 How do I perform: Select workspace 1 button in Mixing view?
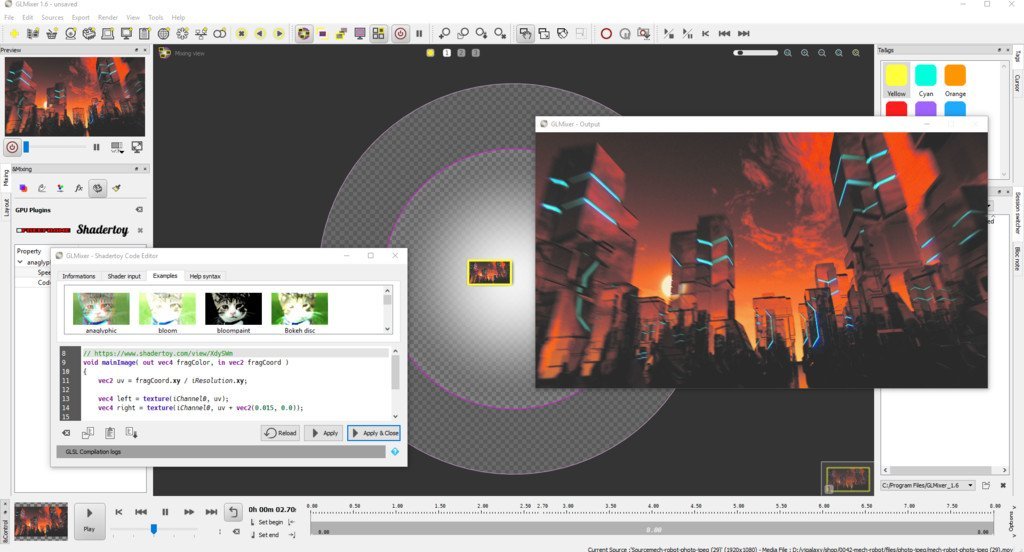[447, 53]
